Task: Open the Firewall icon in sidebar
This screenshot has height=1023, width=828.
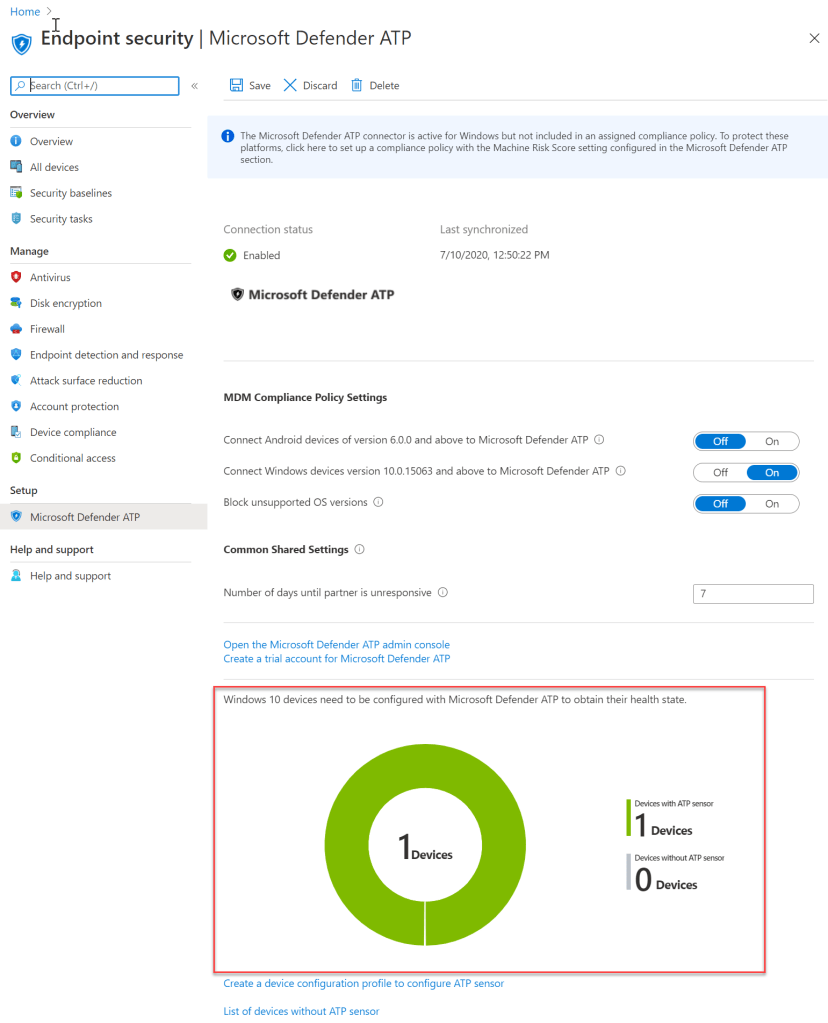Action: [x=16, y=329]
